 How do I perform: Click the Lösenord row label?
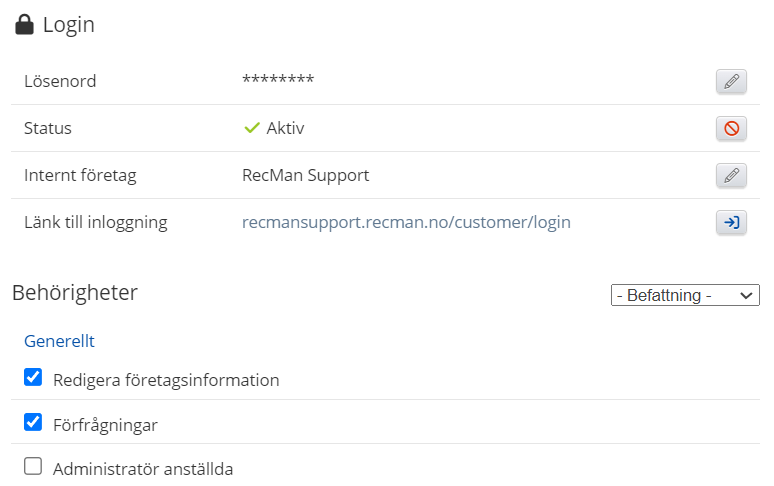click(60, 82)
